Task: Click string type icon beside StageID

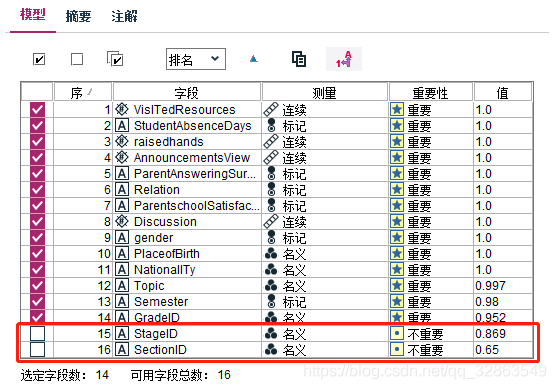Action: pos(122,333)
